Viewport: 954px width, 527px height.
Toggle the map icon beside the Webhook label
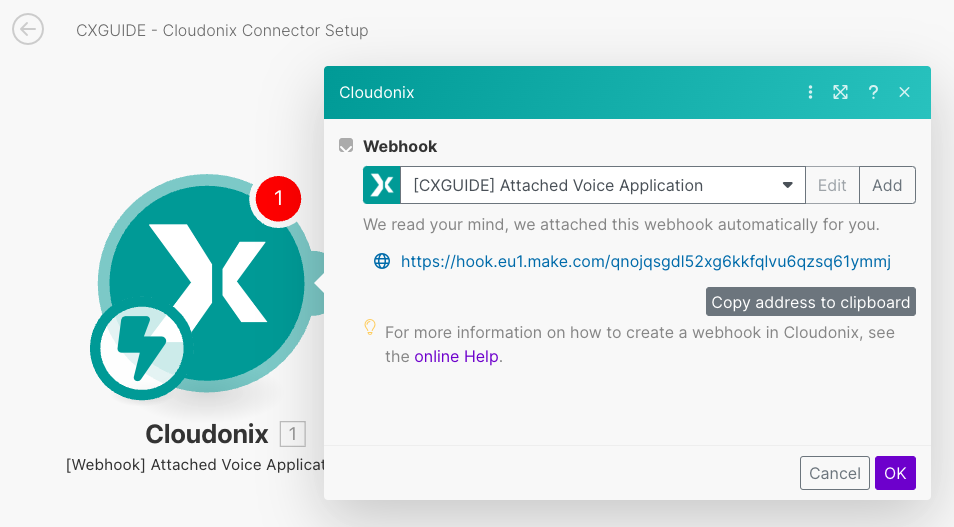[346, 146]
